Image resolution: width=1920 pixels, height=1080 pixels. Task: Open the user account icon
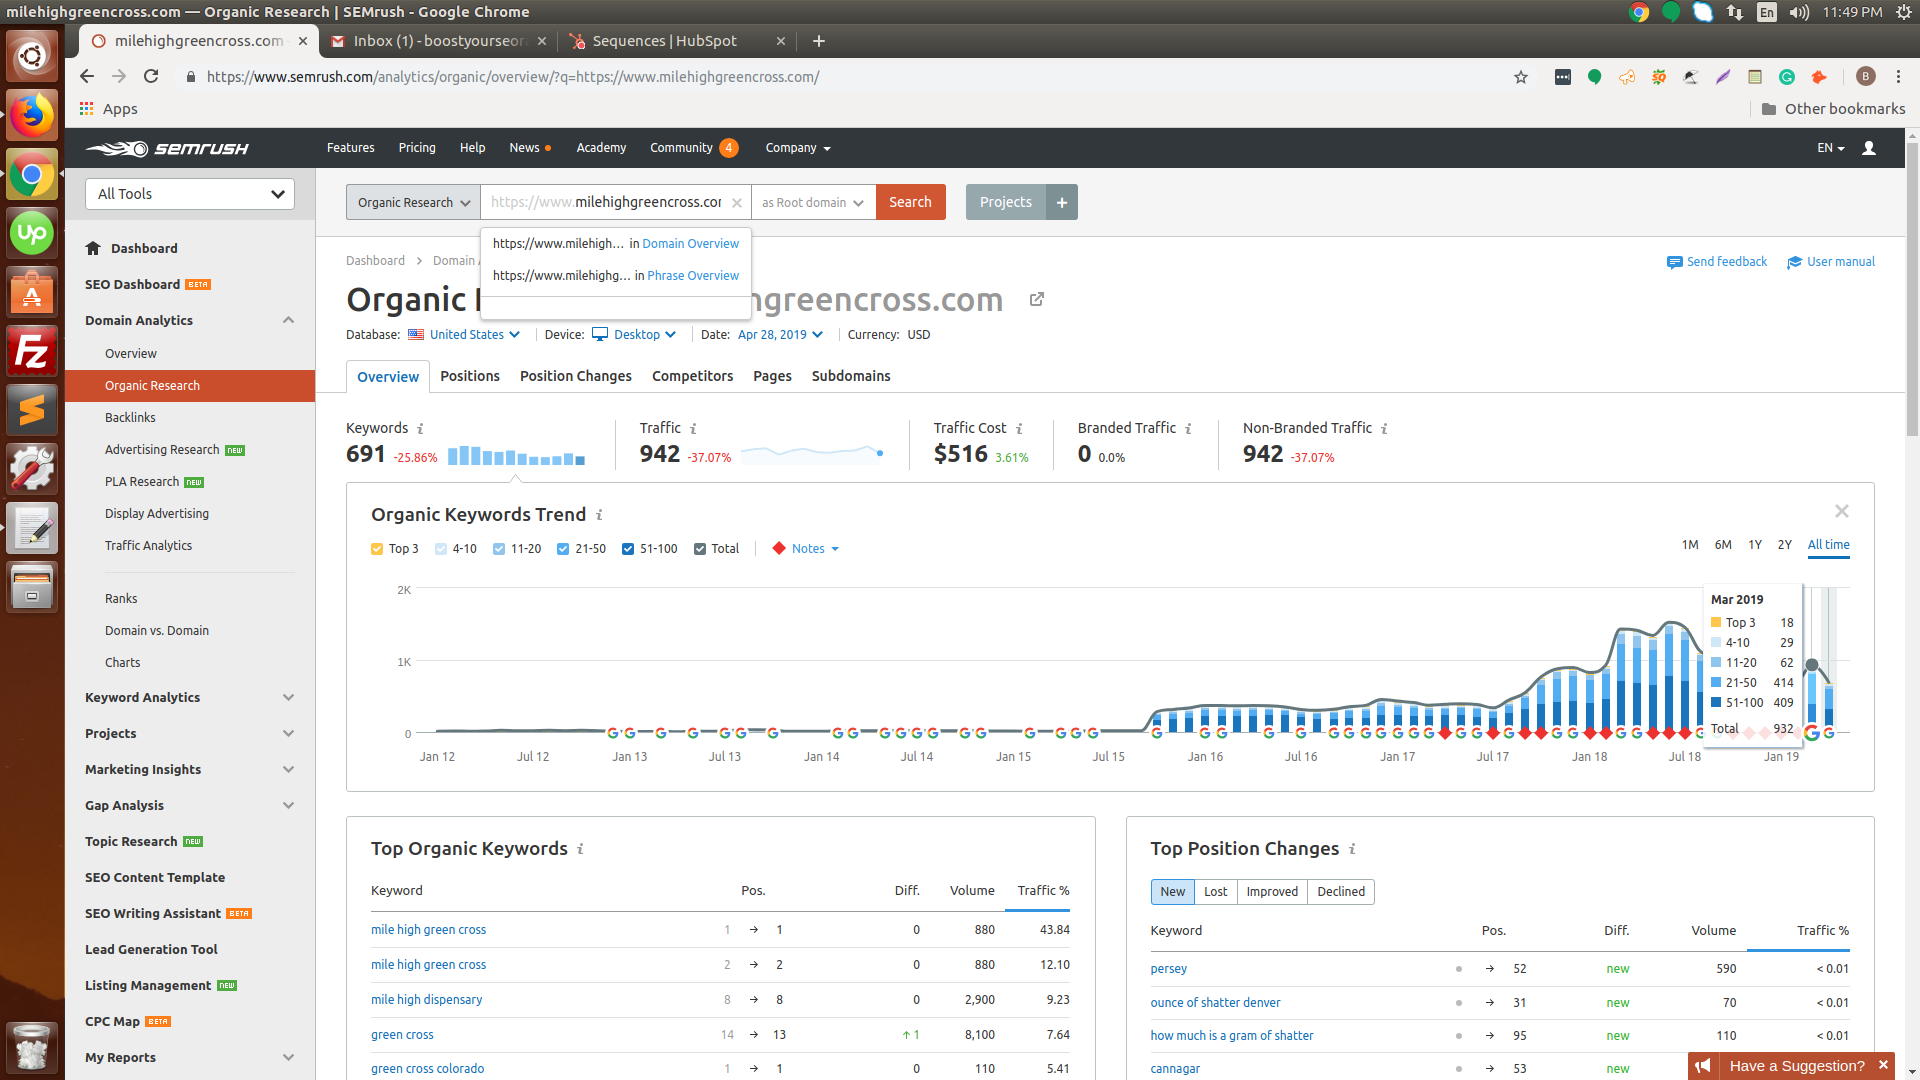[x=1868, y=148]
